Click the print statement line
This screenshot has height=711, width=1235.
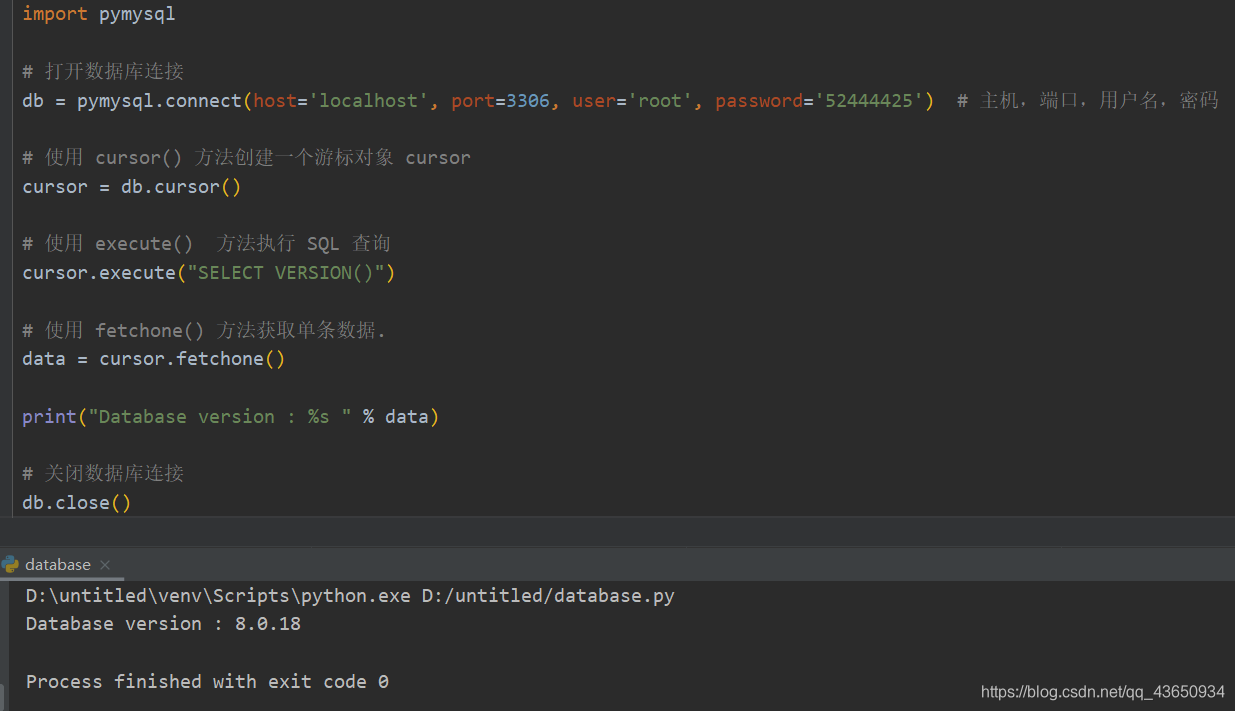231,417
